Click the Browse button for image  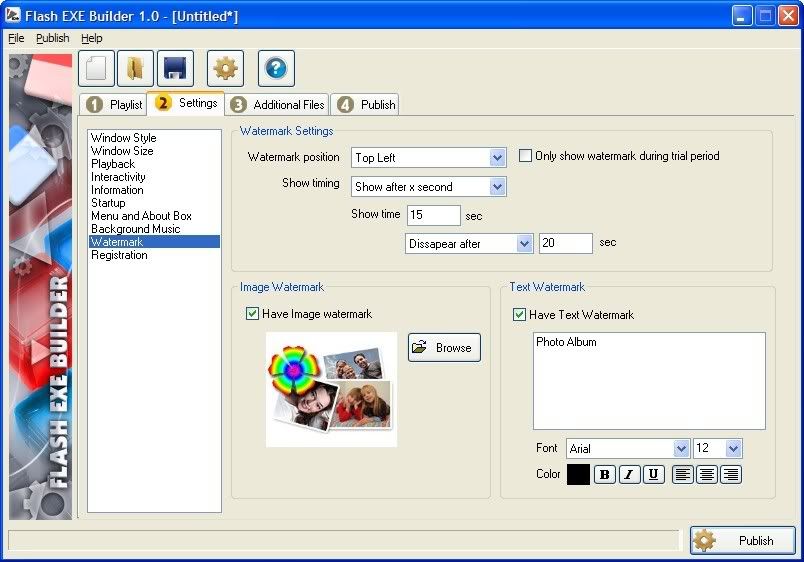(x=444, y=348)
